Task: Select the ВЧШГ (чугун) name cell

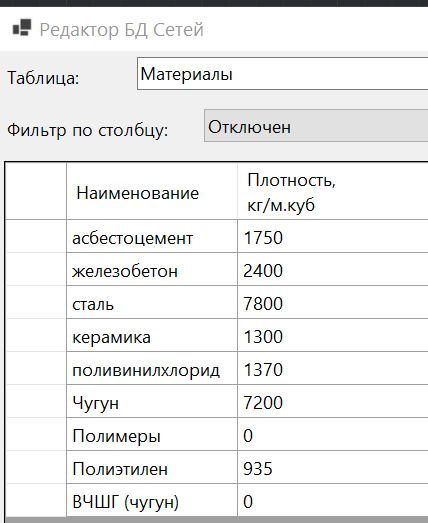Action: [x=152, y=500]
